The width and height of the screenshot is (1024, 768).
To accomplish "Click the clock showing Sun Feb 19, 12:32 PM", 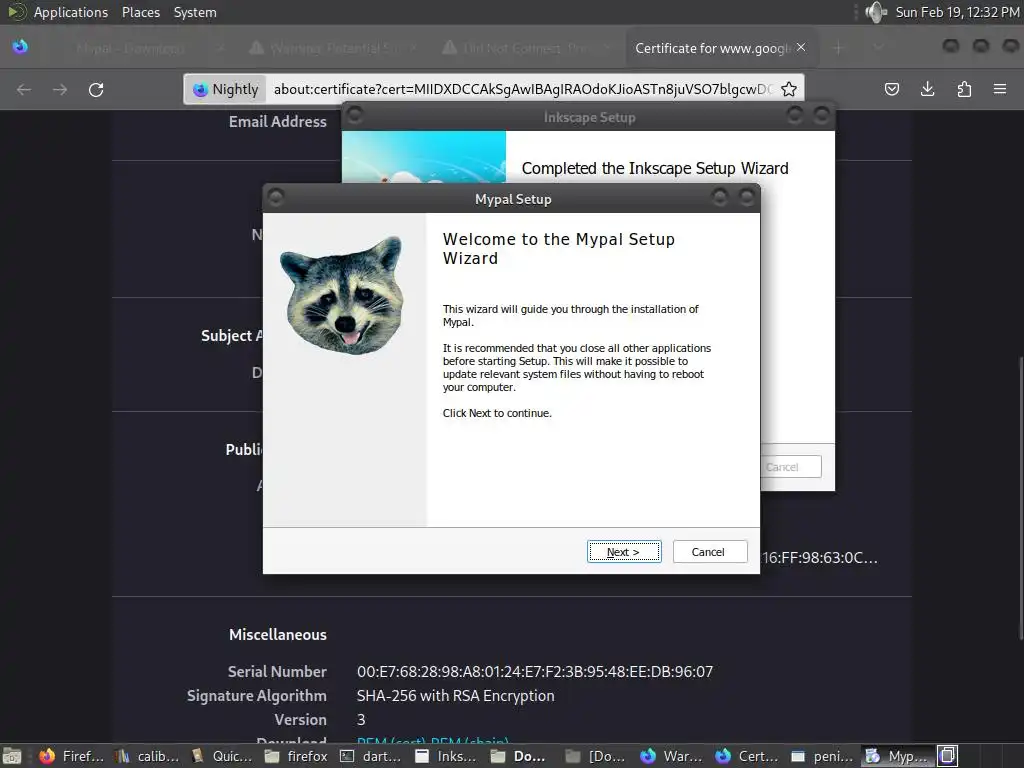I will [957, 12].
